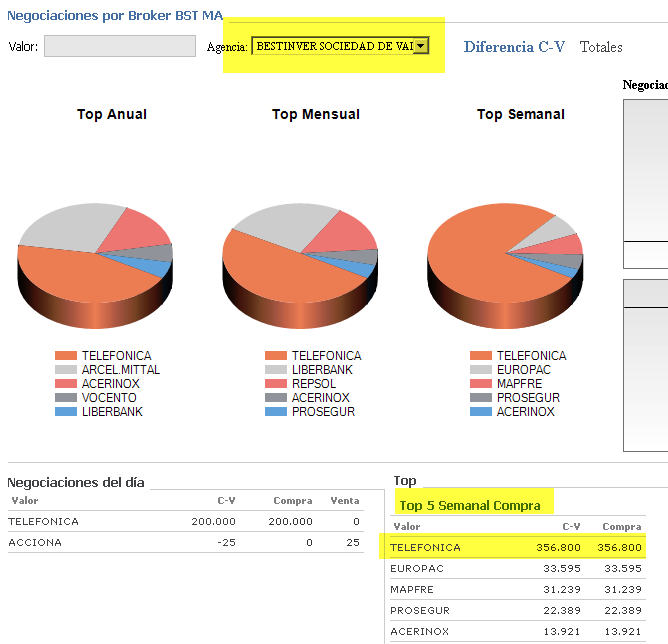Select ACERINOX label in Top Anual legend
This screenshot has width=668, height=644.
pyautogui.click(x=111, y=384)
